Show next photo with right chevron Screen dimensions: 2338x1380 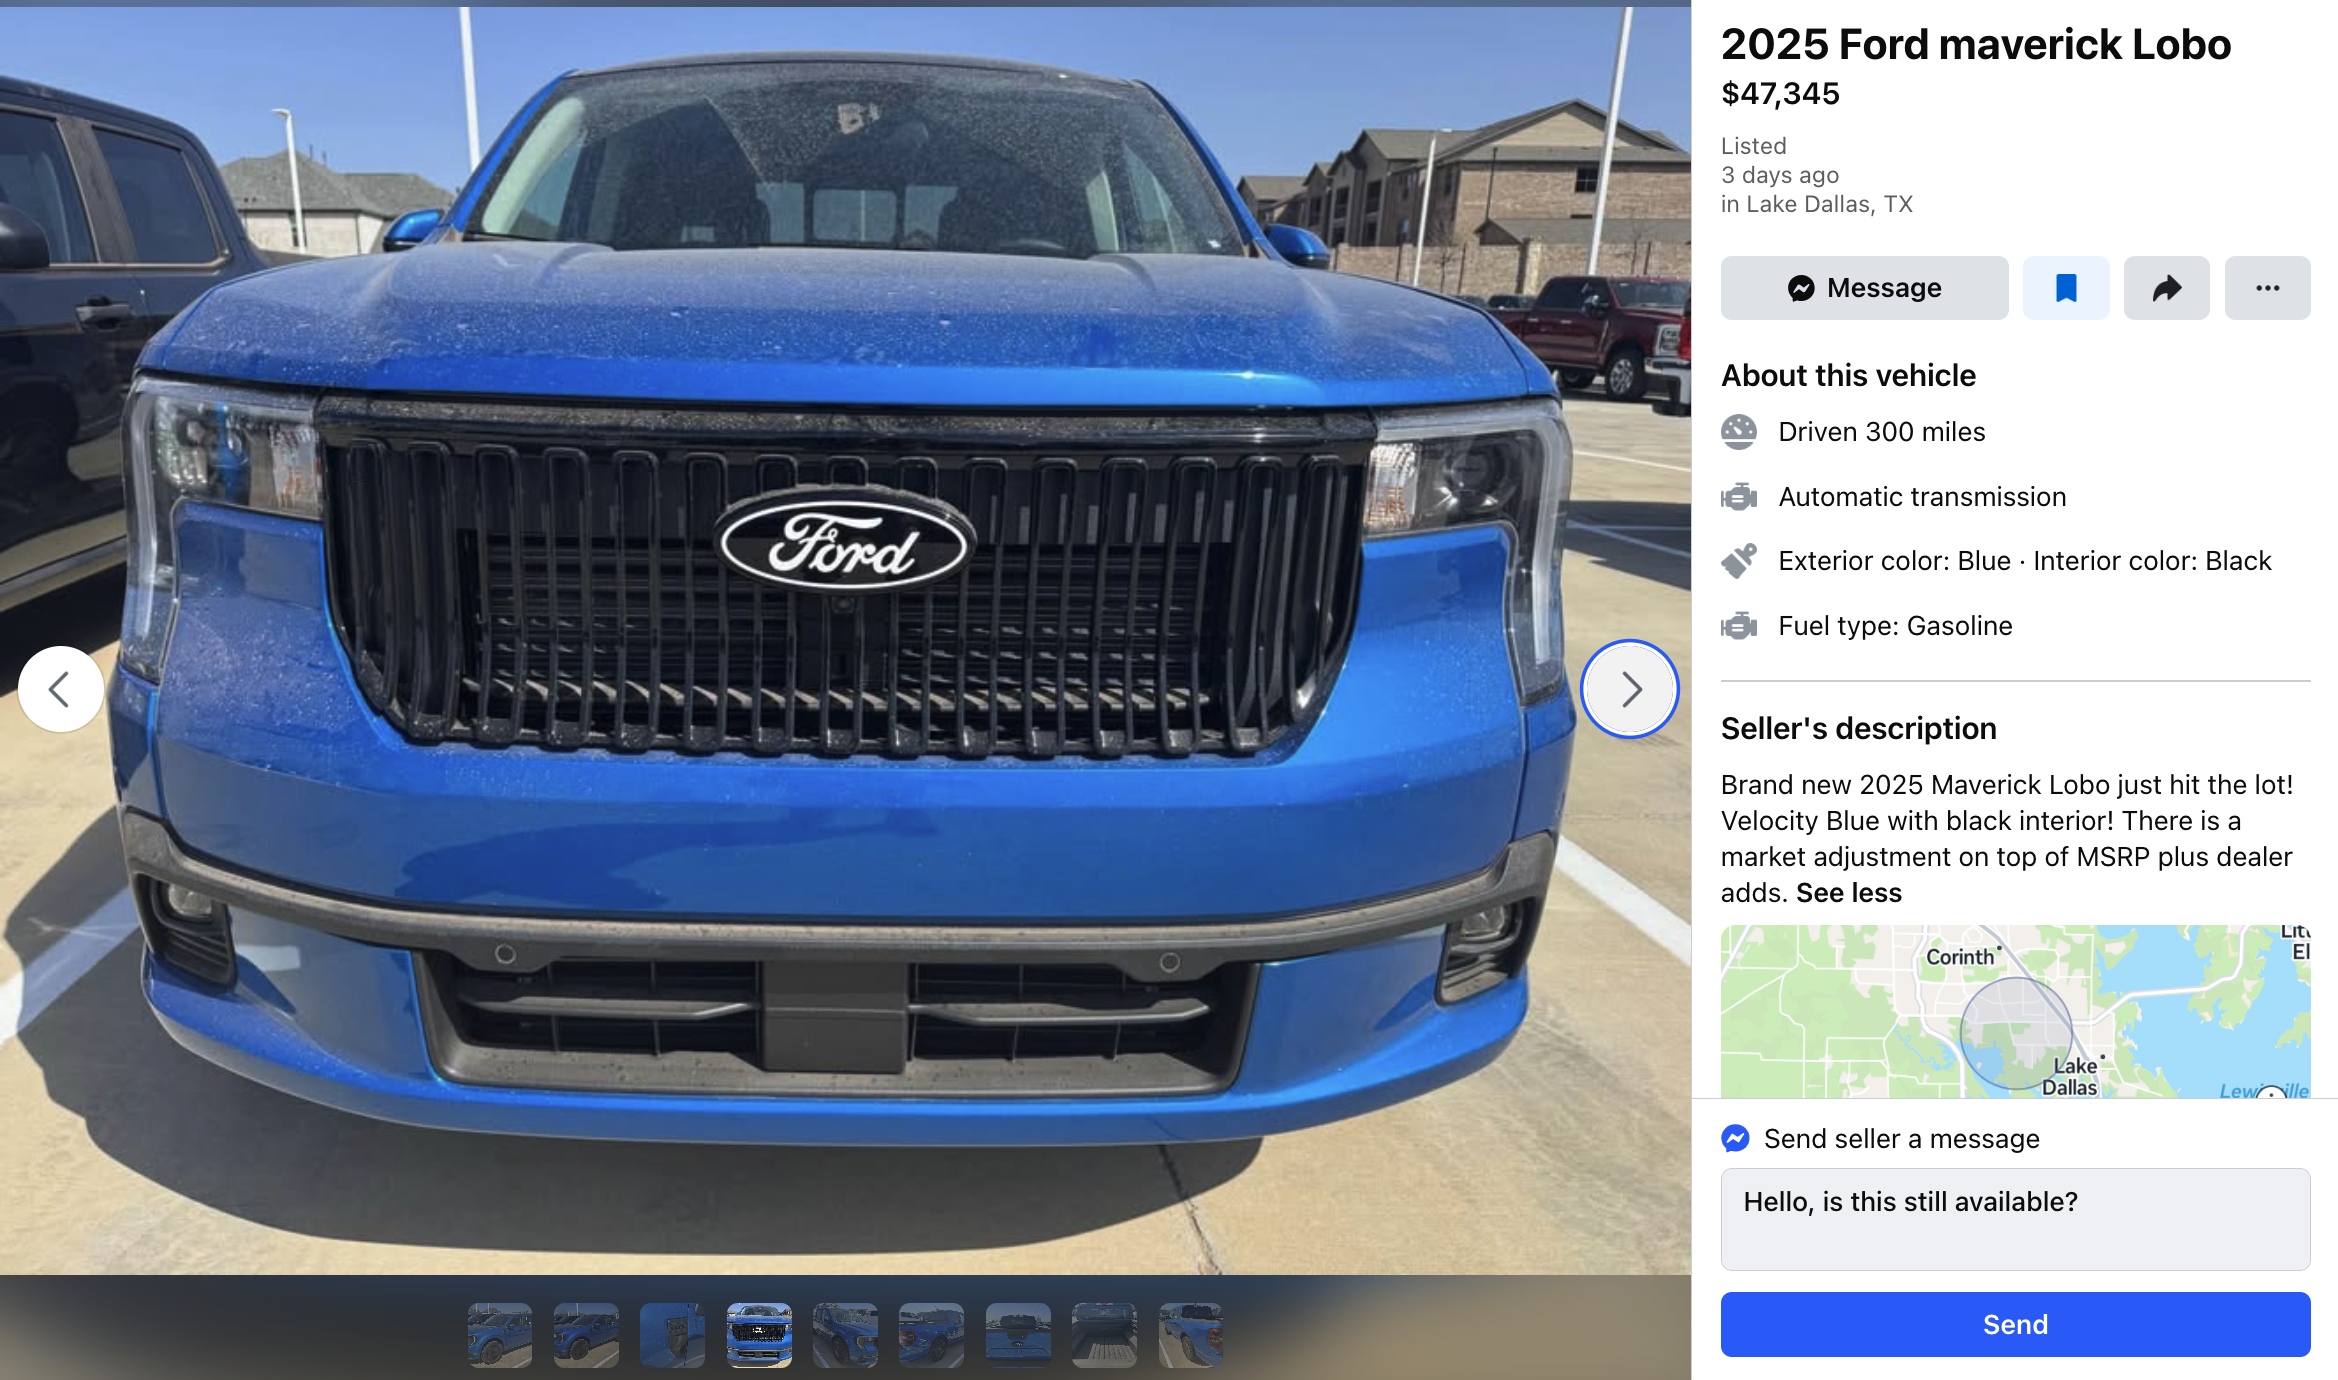[x=1630, y=689]
